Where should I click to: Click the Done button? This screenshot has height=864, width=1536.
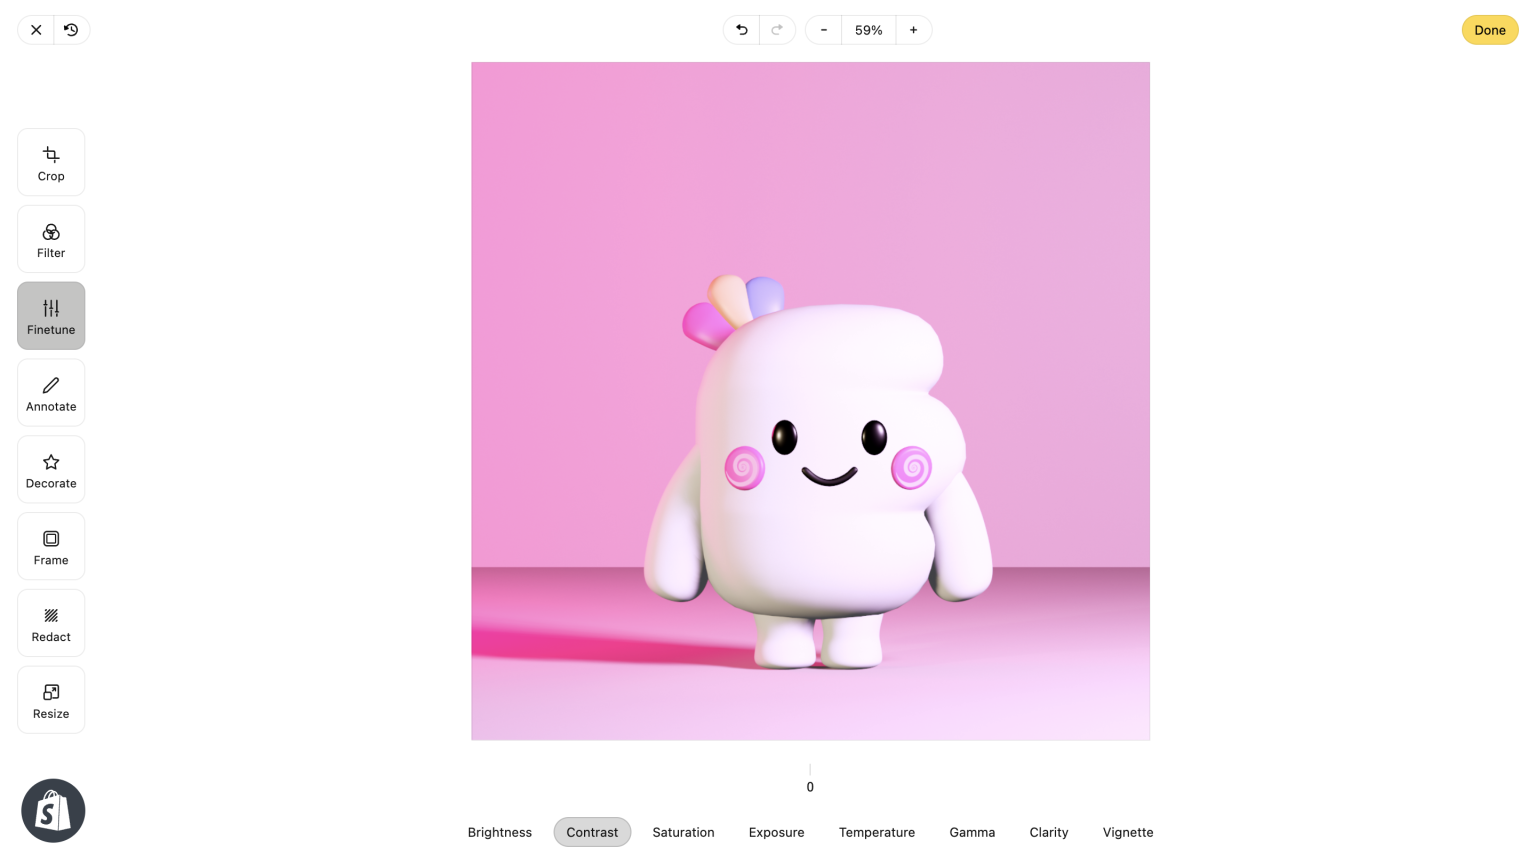pos(1489,30)
